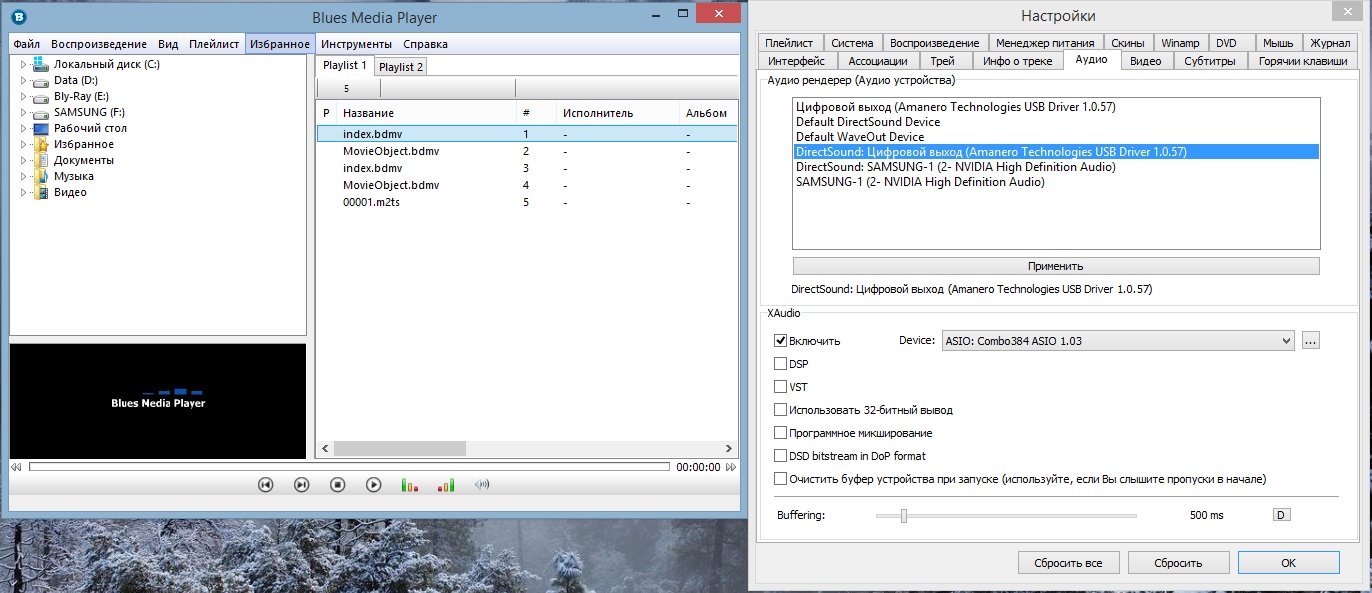Click the playback seek bar
The width and height of the screenshot is (1372, 593).
pos(349,467)
